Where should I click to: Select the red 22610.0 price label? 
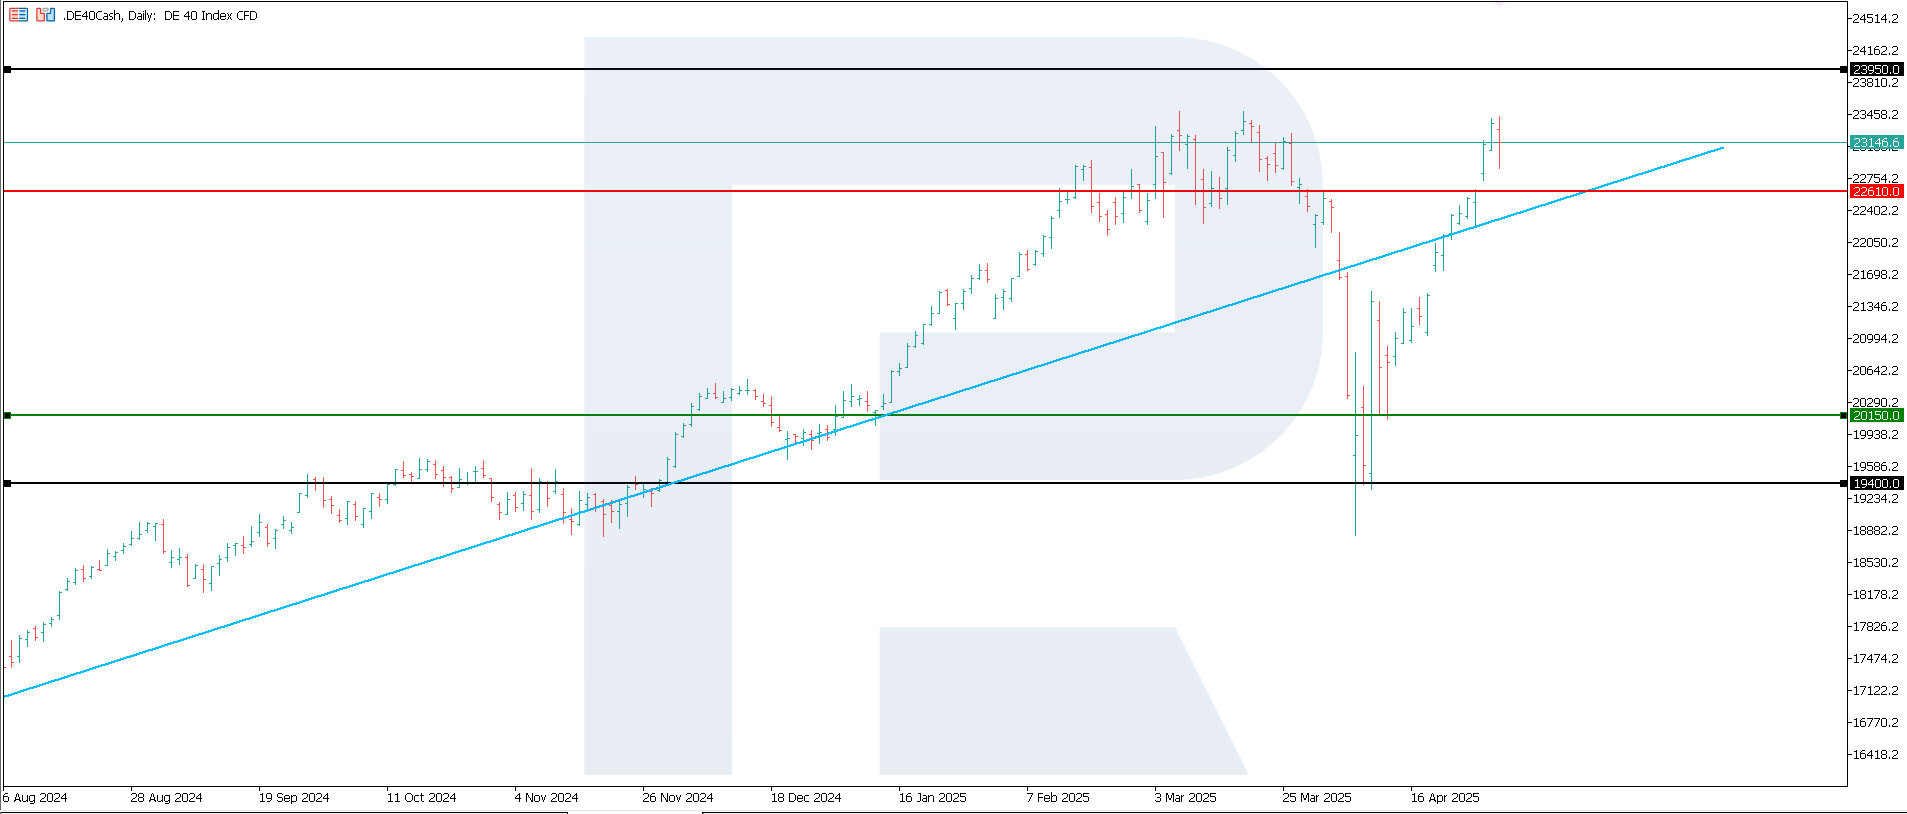click(1876, 191)
